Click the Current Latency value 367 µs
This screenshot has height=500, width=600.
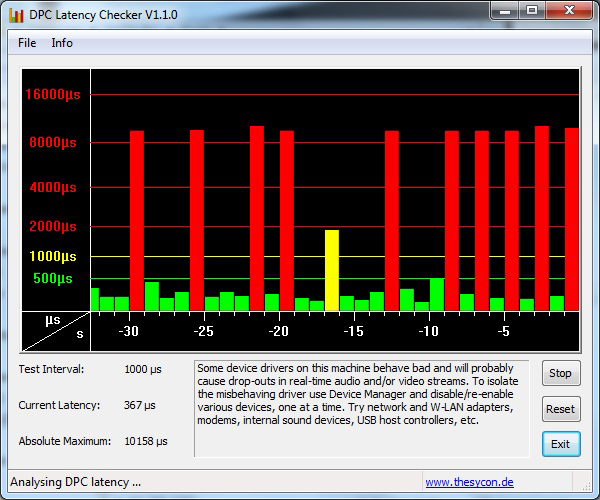tap(139, 406)
